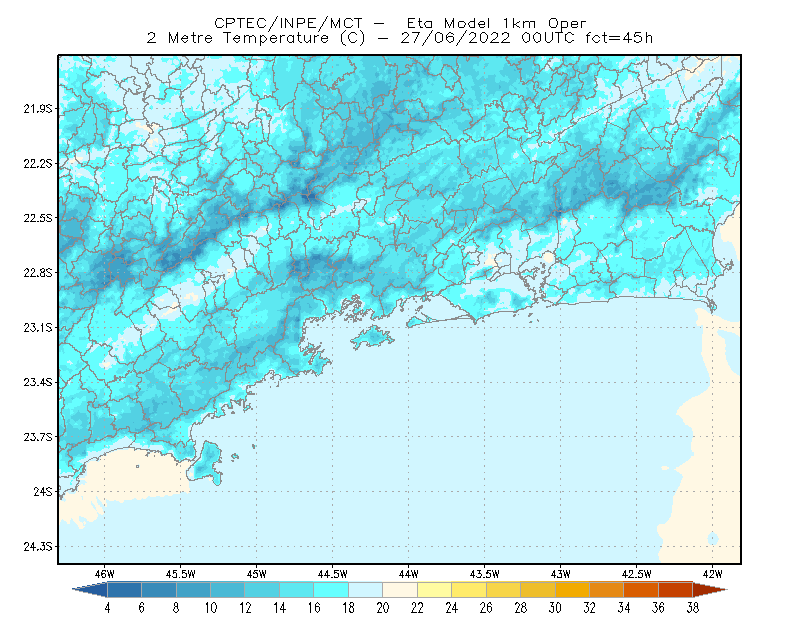The image size is (800, 618).
Task: Click the 42W longitude axis label
Action: [x=712, y=574]
